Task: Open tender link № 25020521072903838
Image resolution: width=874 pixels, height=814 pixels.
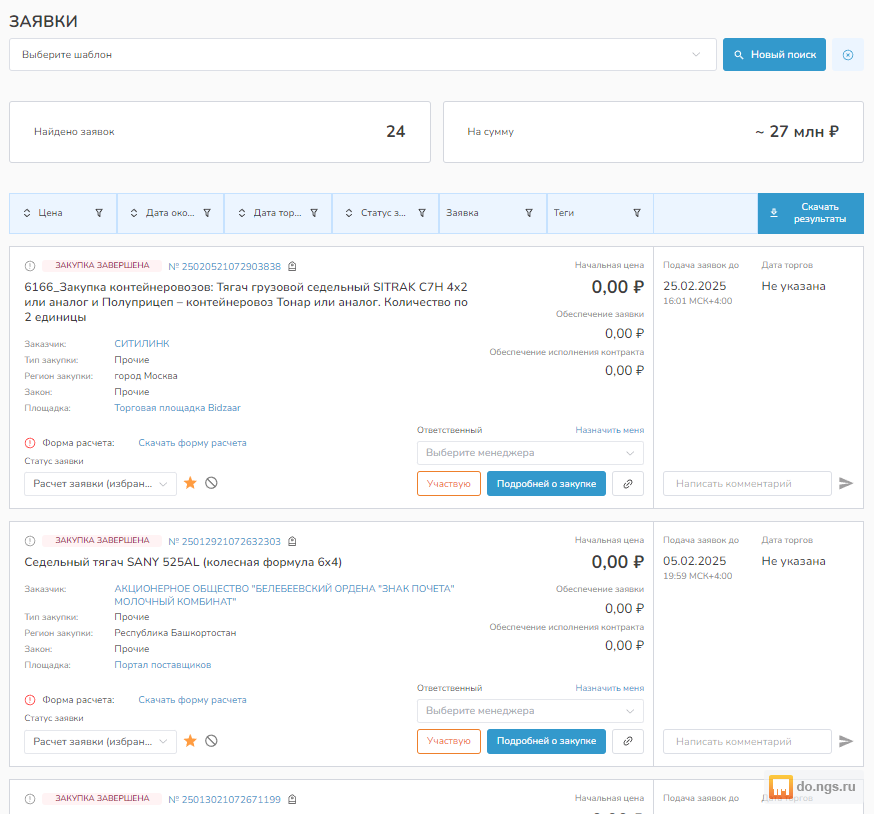Action: [x=225, y=267]
